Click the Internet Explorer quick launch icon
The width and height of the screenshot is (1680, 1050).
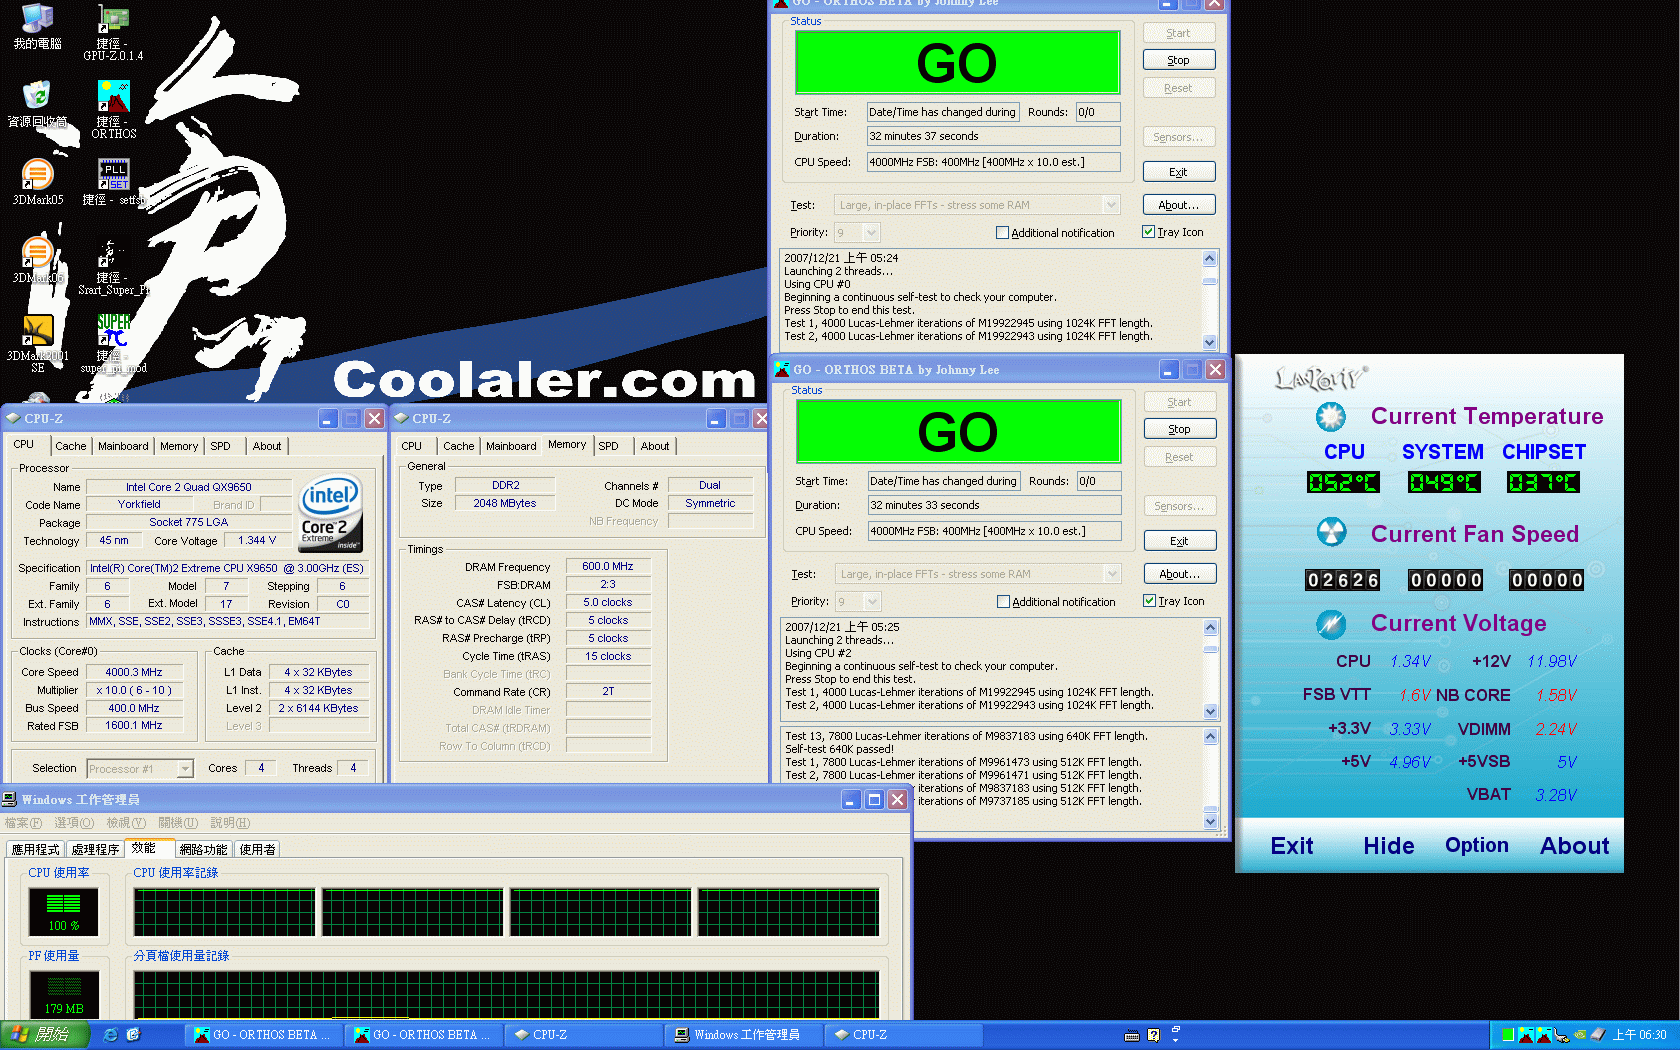click(x=110, y=1035)
